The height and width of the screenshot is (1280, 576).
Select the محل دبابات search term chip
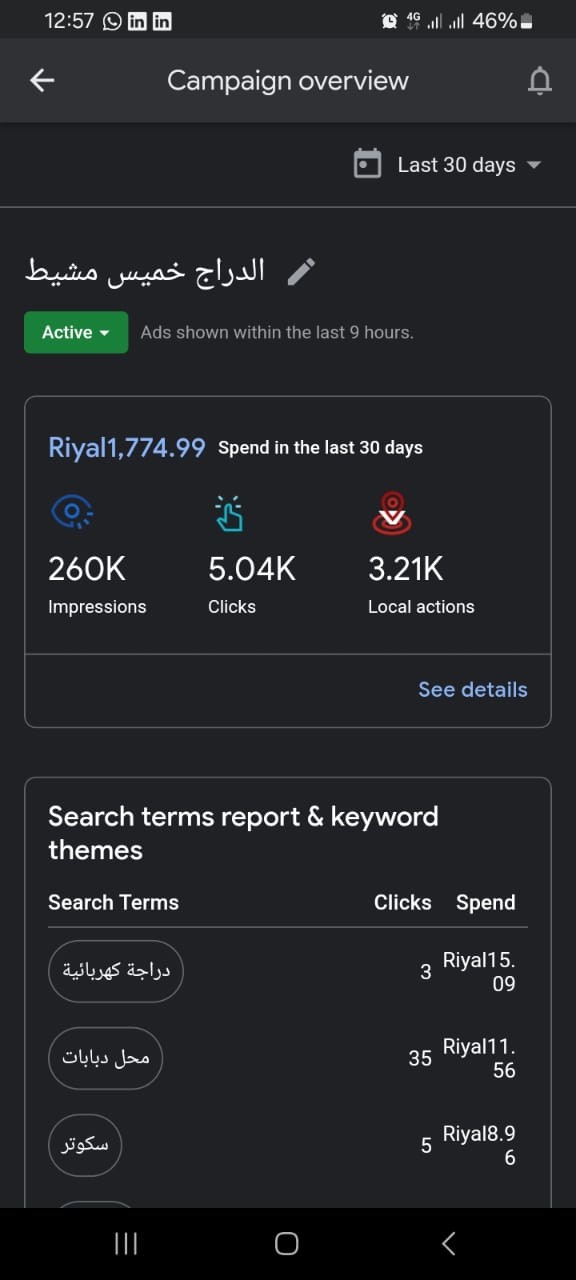(x=105, y=1058)
